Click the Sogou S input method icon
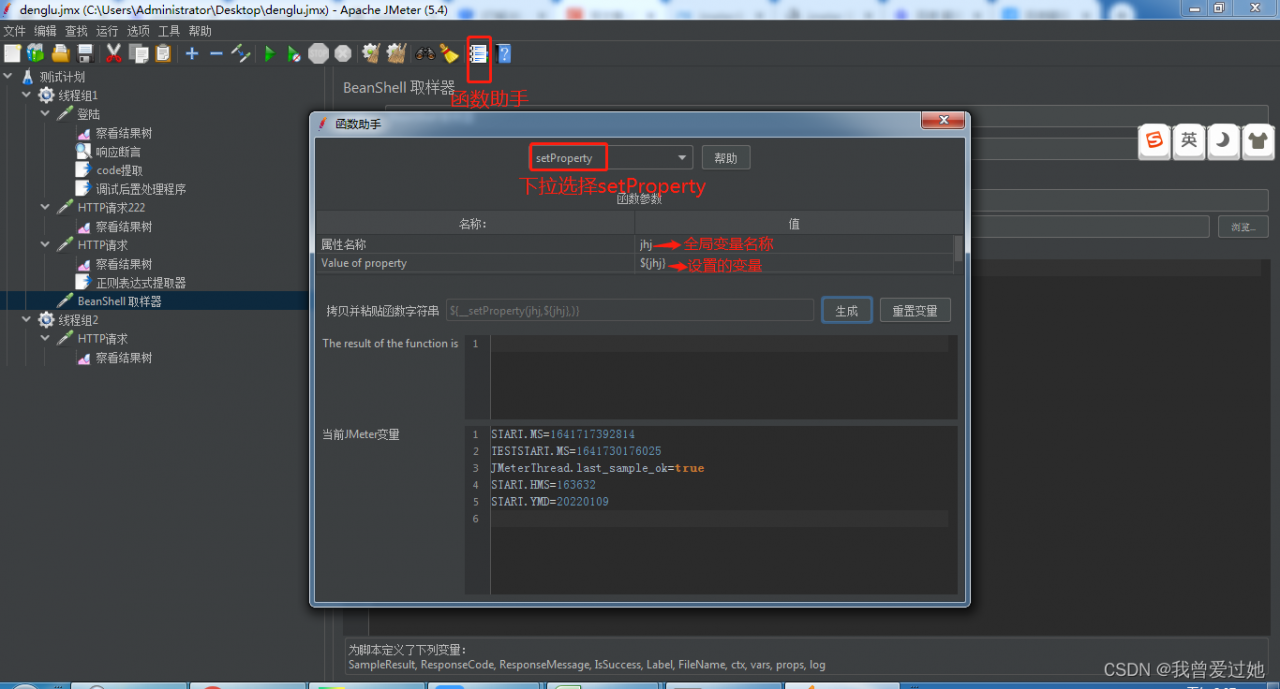 click(1155, 141)
